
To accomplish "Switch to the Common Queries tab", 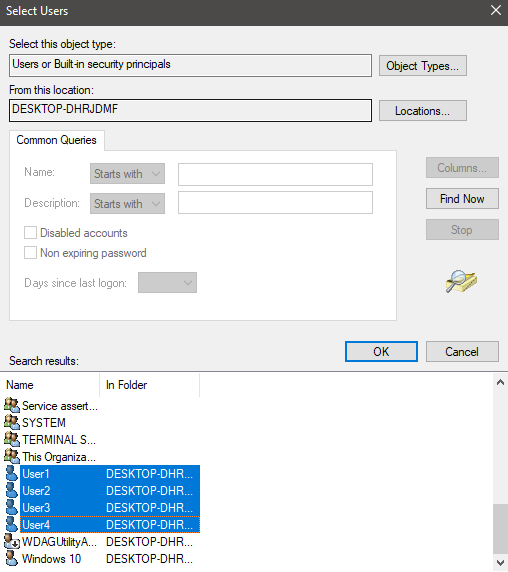I will pyautogui.click(x=57, y=140).
